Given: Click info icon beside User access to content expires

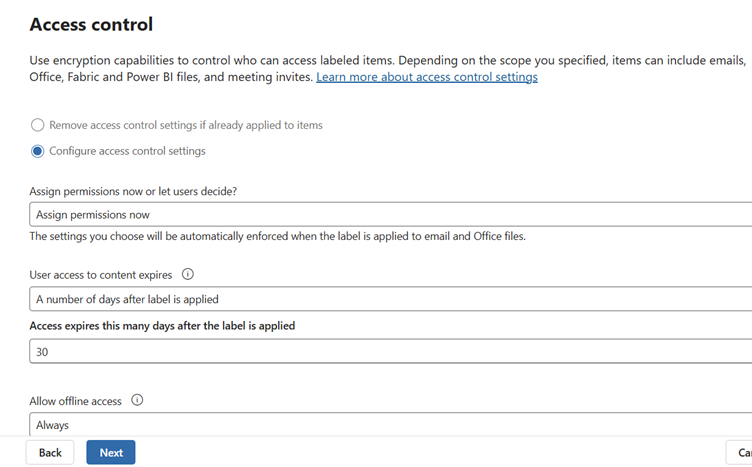Looking at the screenshot, I should 188,275.
